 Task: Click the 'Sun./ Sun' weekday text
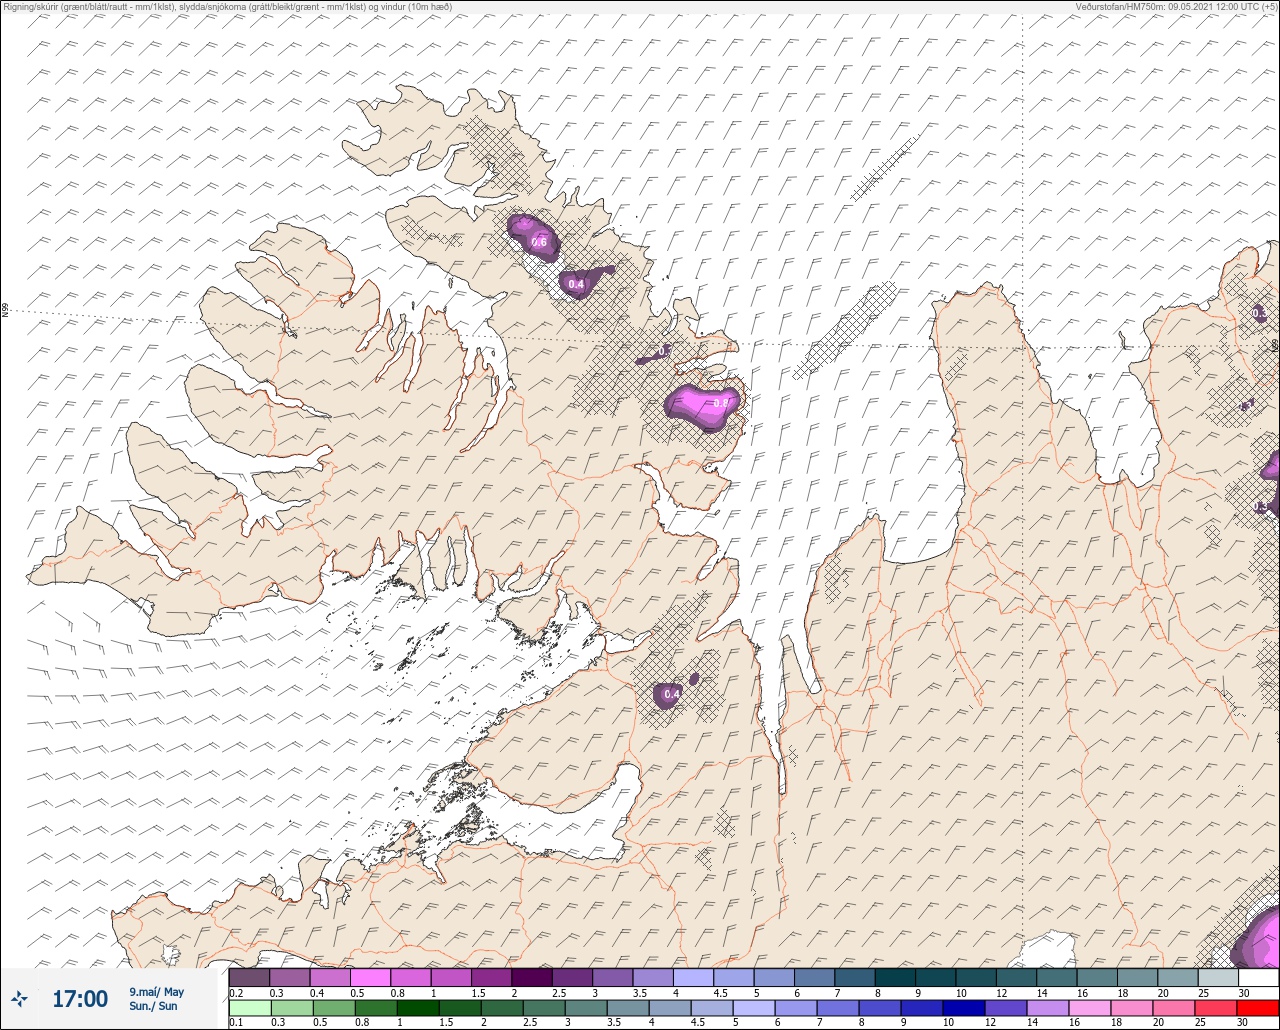tap(153, 1006)
